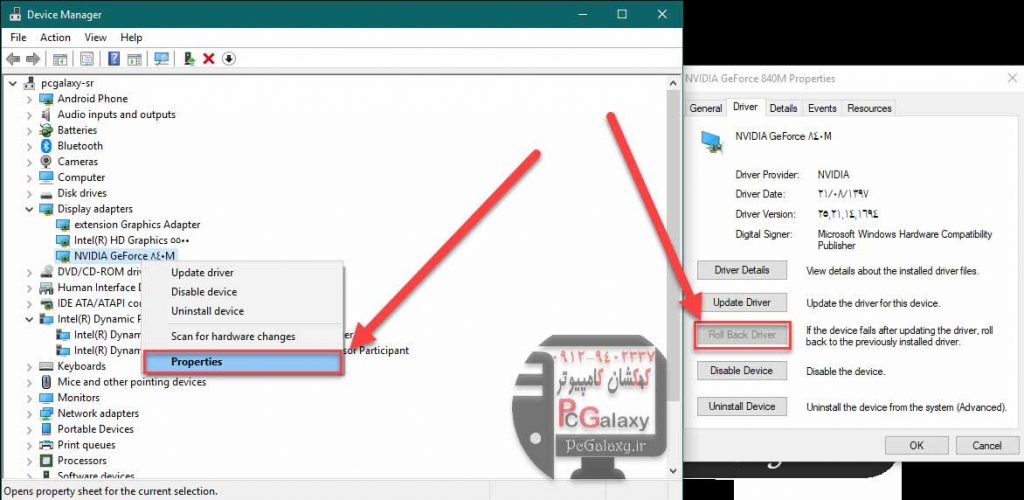Click the blue Help question mark toolbar icon
The height and width of the screenshot is (500, 1024).
coord(114,59)
